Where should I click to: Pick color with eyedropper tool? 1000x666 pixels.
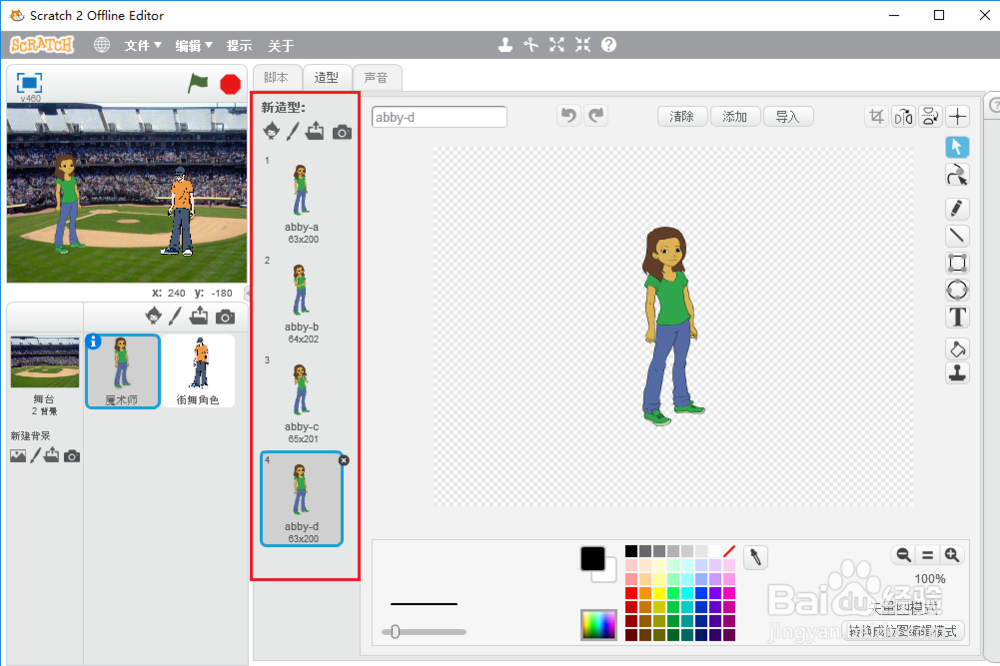point(755,558)
